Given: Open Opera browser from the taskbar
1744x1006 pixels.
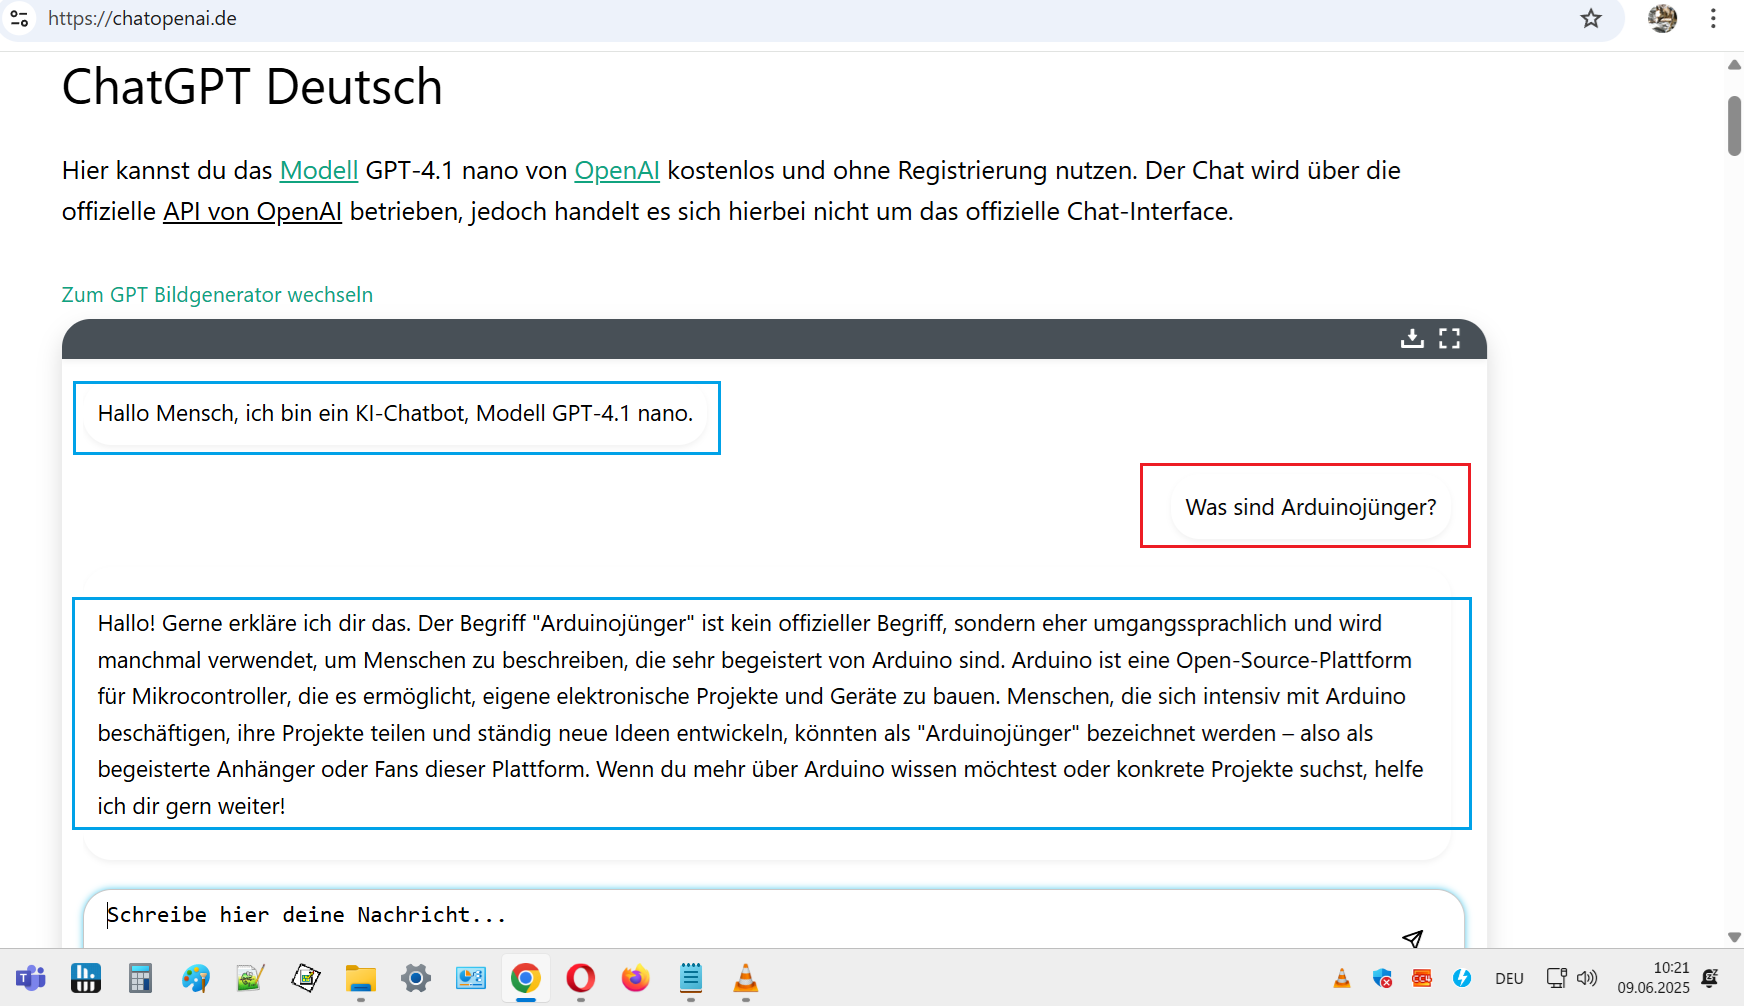Looking at the screenshot, I should click(x=581, y=978).
